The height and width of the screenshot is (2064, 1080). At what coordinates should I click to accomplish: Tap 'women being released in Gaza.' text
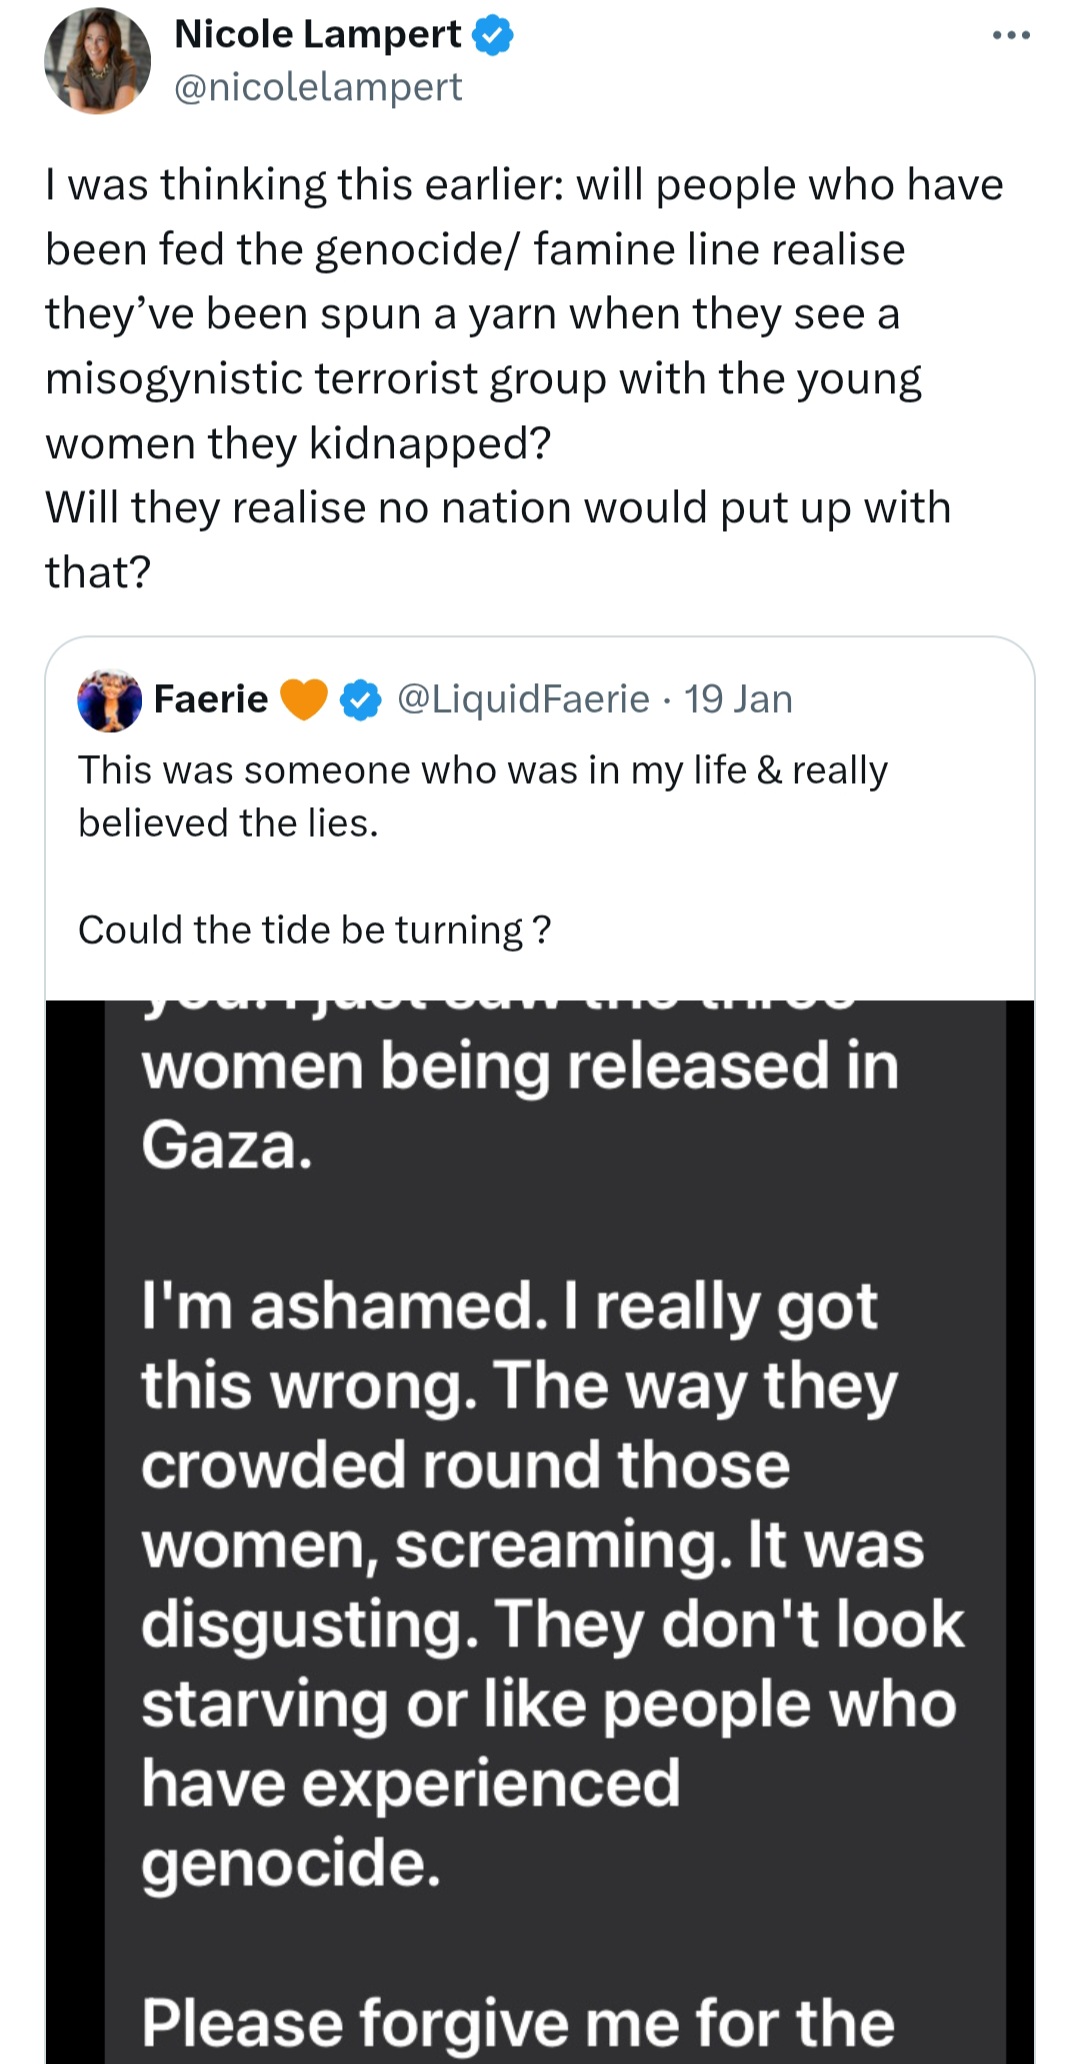coord(520,1105)
